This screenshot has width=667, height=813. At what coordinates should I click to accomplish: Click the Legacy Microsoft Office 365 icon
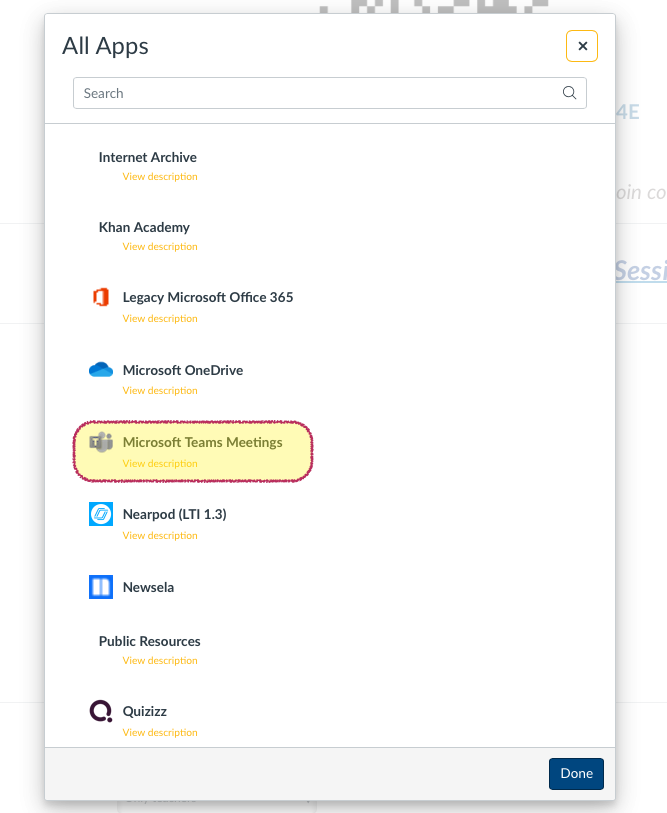[x=100, y=298]
